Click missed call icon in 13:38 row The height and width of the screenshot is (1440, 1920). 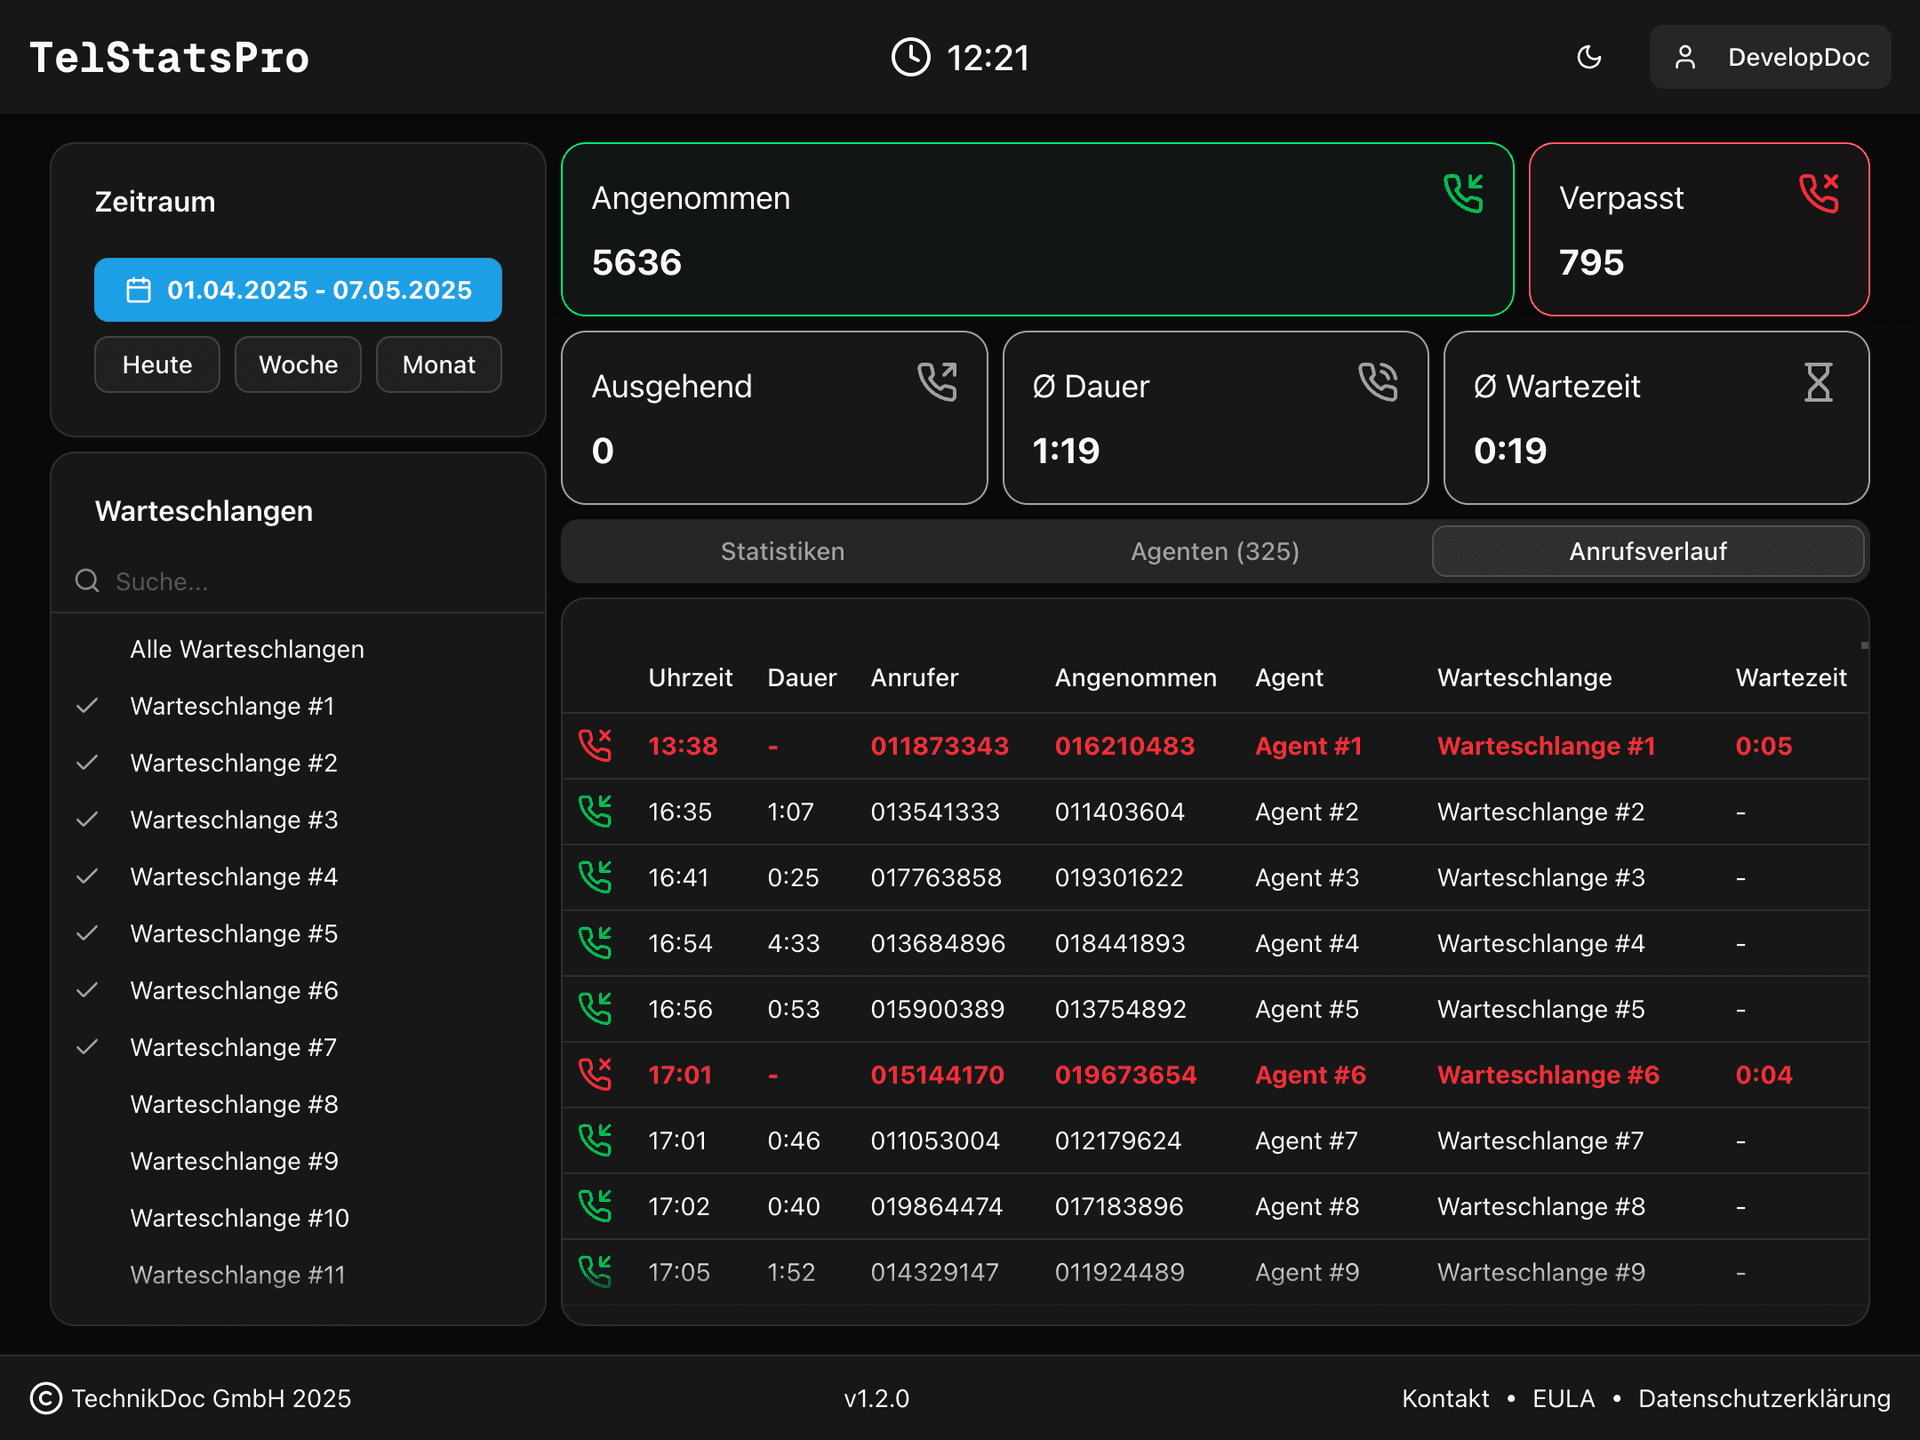(595, 745)
